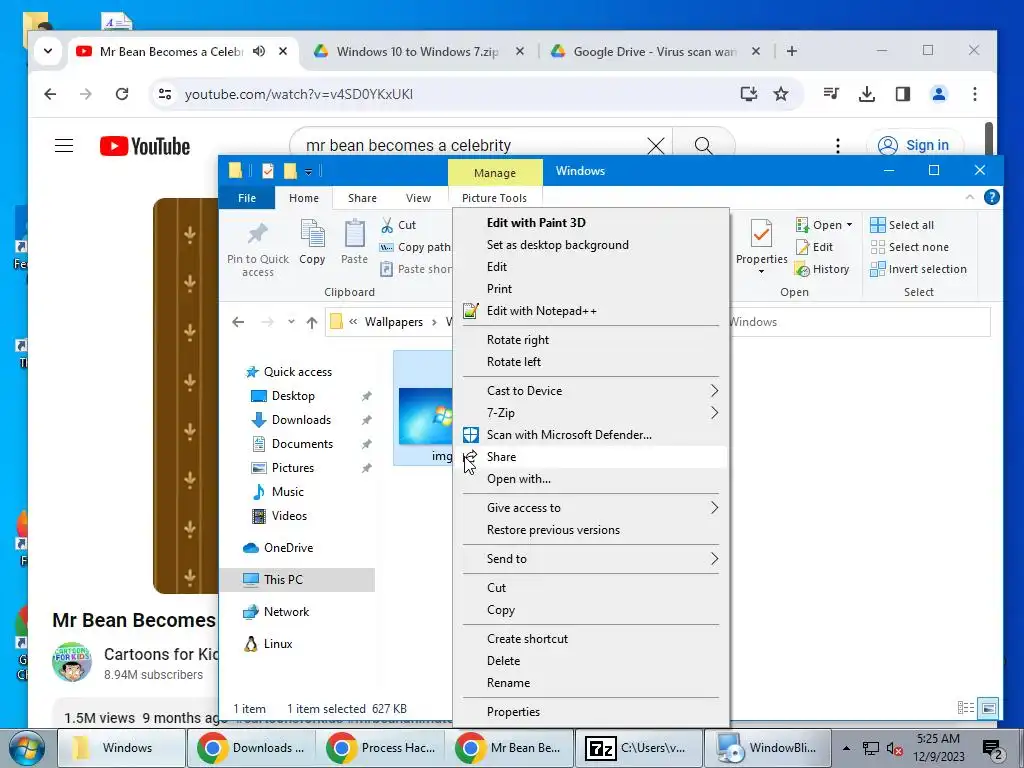Click Invert selection in ribbon
The image size is (1024, 768).
click(918, 269)
